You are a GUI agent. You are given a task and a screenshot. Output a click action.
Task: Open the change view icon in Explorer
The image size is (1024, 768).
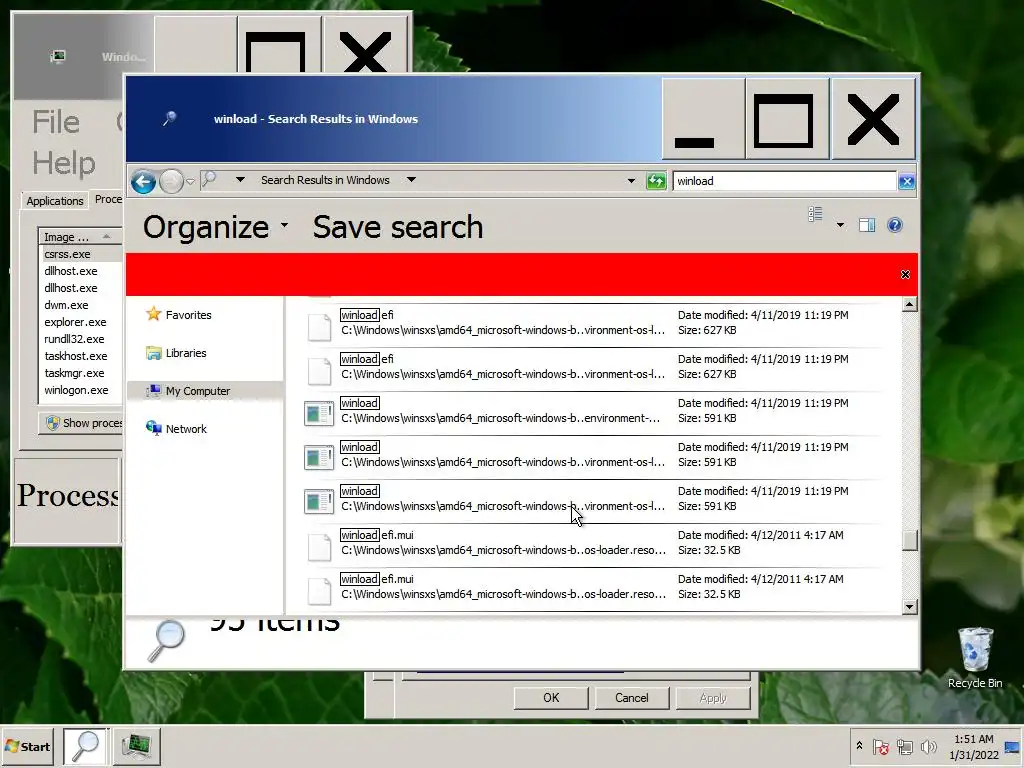point(815,215)
